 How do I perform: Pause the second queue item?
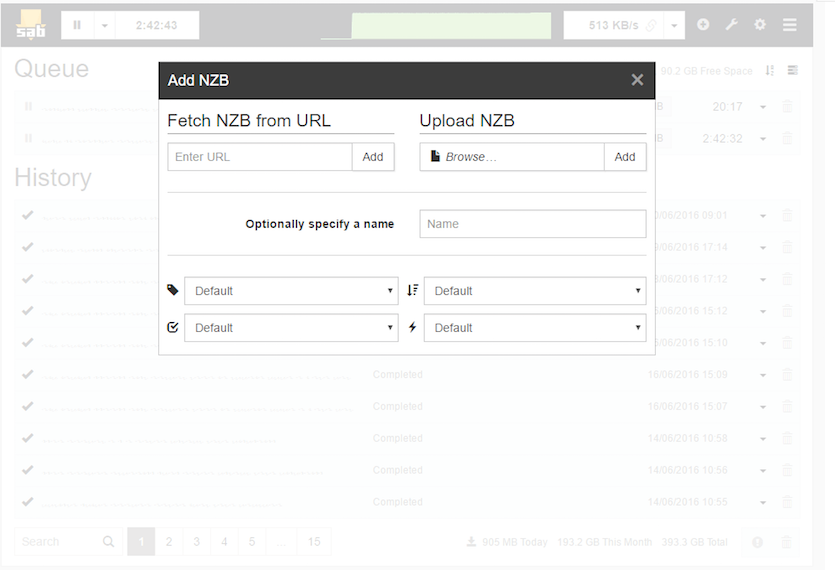[28, 139]
